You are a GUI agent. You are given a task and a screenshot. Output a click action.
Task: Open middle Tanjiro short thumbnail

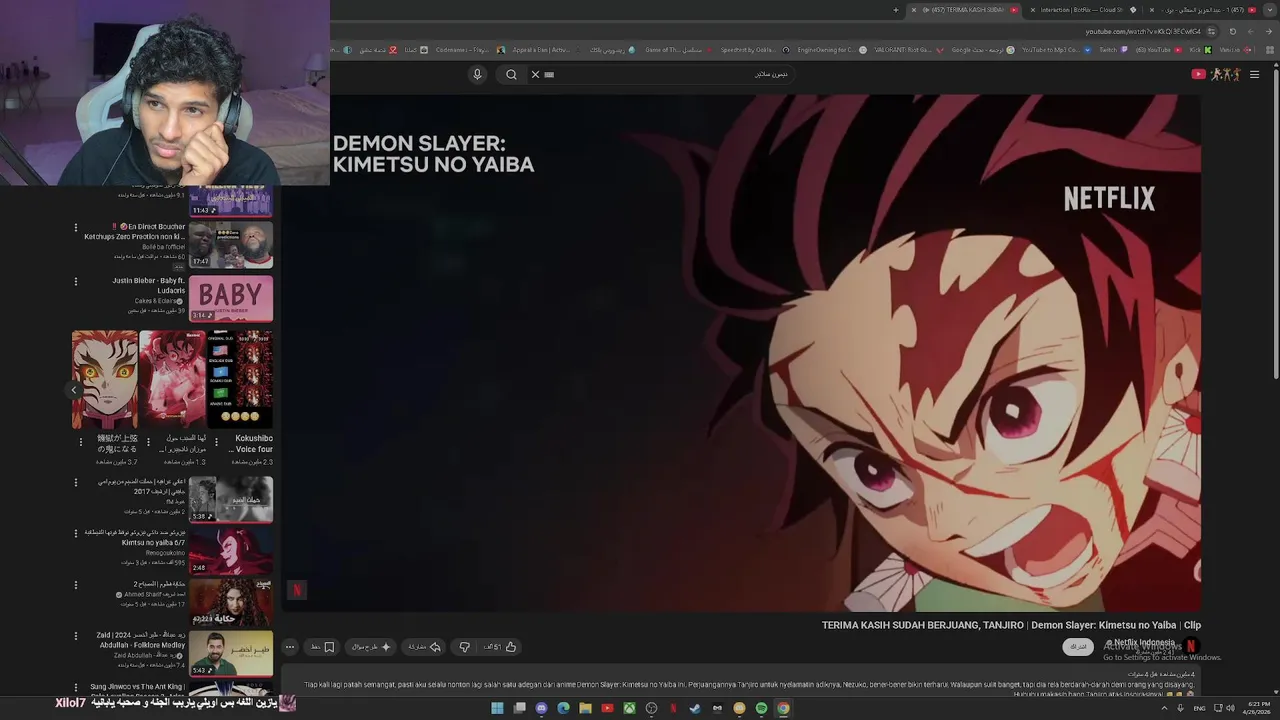pos(172,379)
